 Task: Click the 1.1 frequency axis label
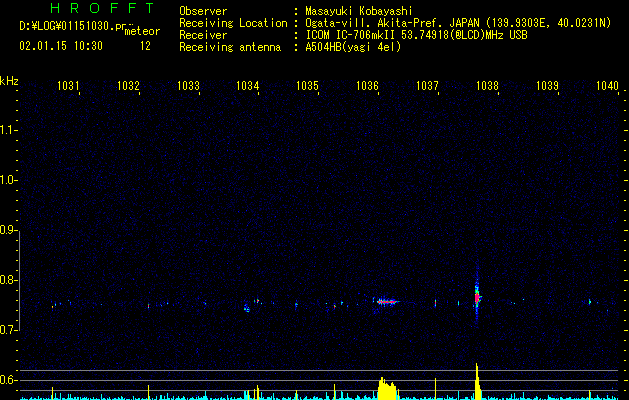pos(8,130)
